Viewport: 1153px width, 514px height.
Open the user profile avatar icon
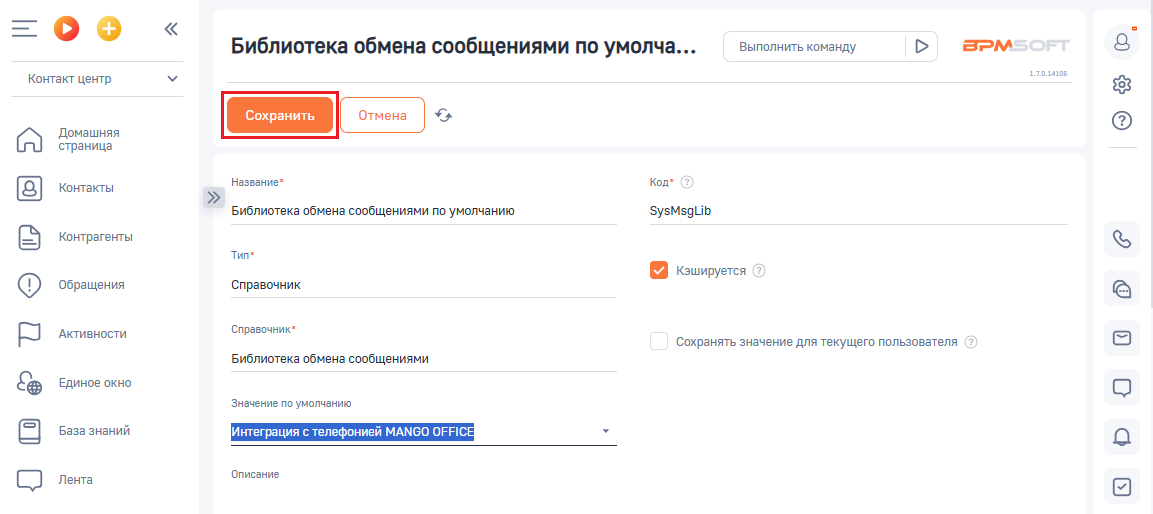pos(1121,42)
